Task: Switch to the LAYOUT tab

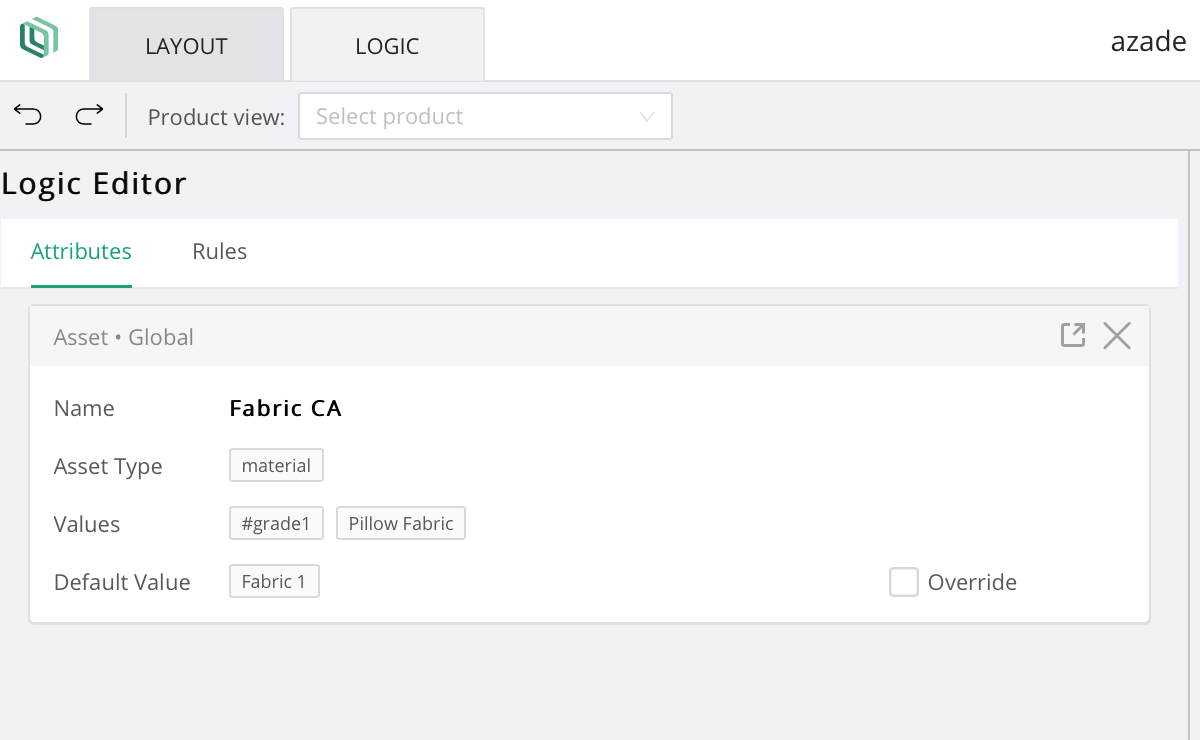Action: coord(186,46)
